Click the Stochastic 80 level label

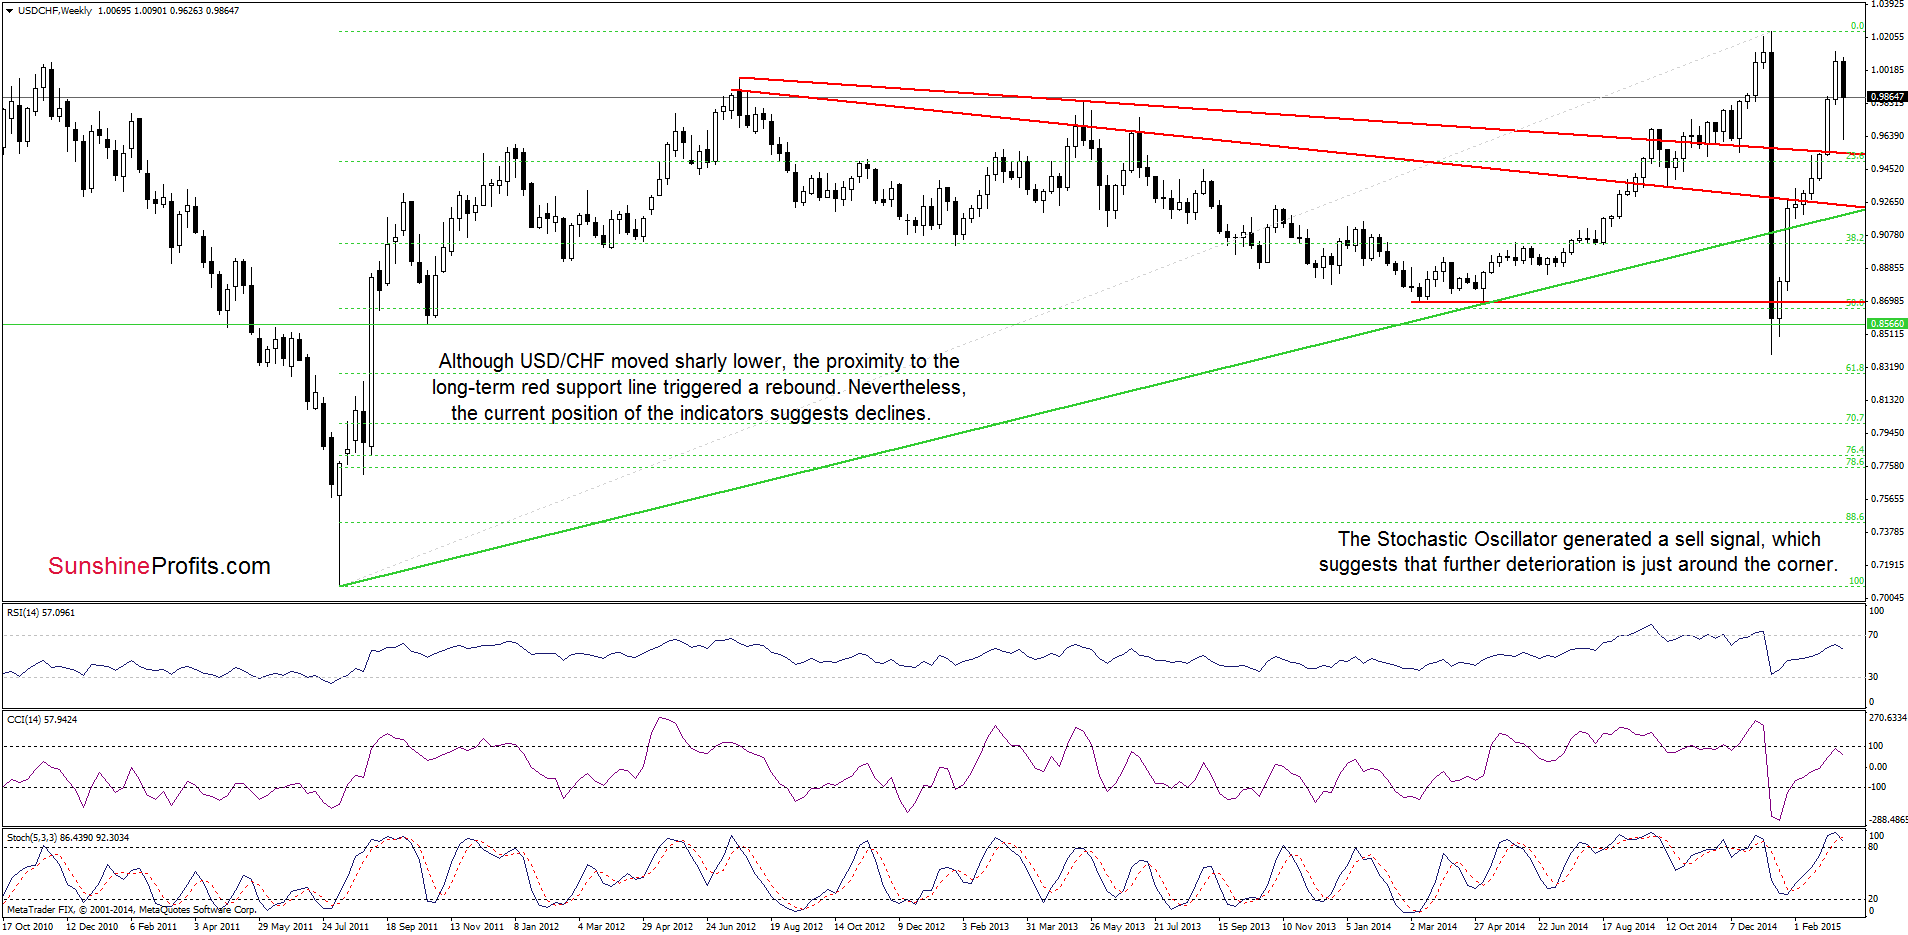pos(1875,847)
